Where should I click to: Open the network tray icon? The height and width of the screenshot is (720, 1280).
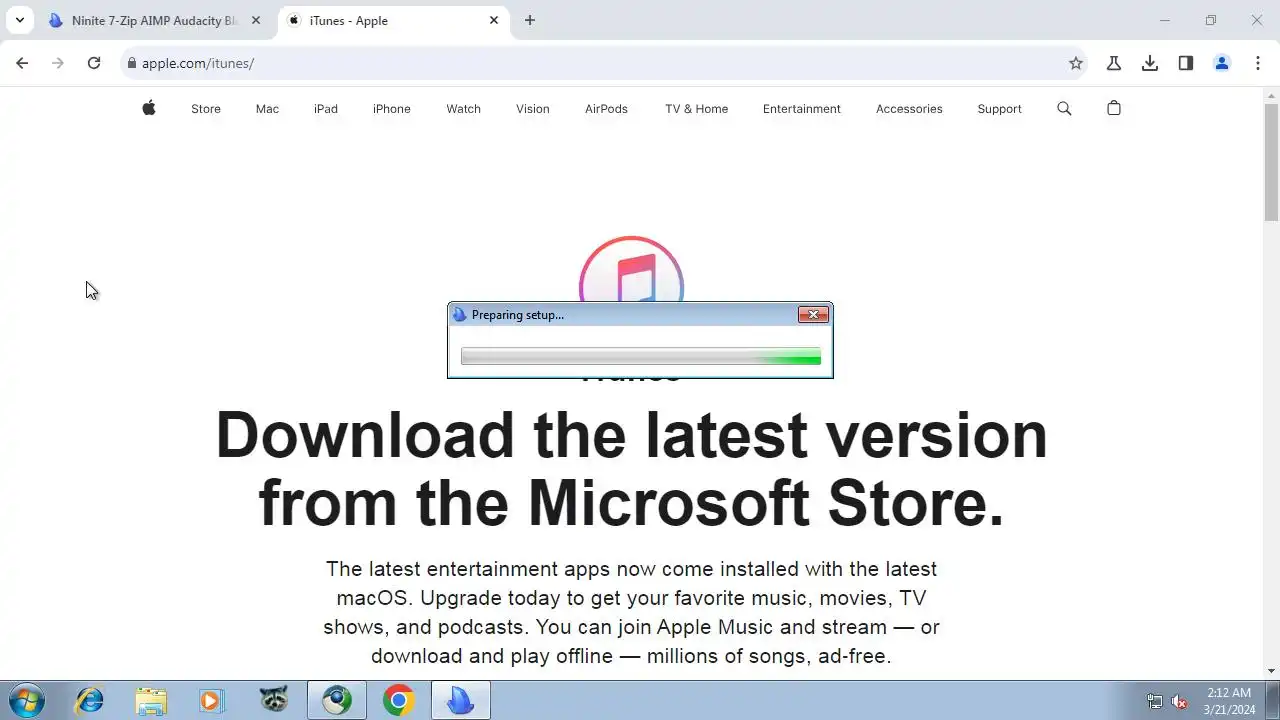[x=1155, y=701]
